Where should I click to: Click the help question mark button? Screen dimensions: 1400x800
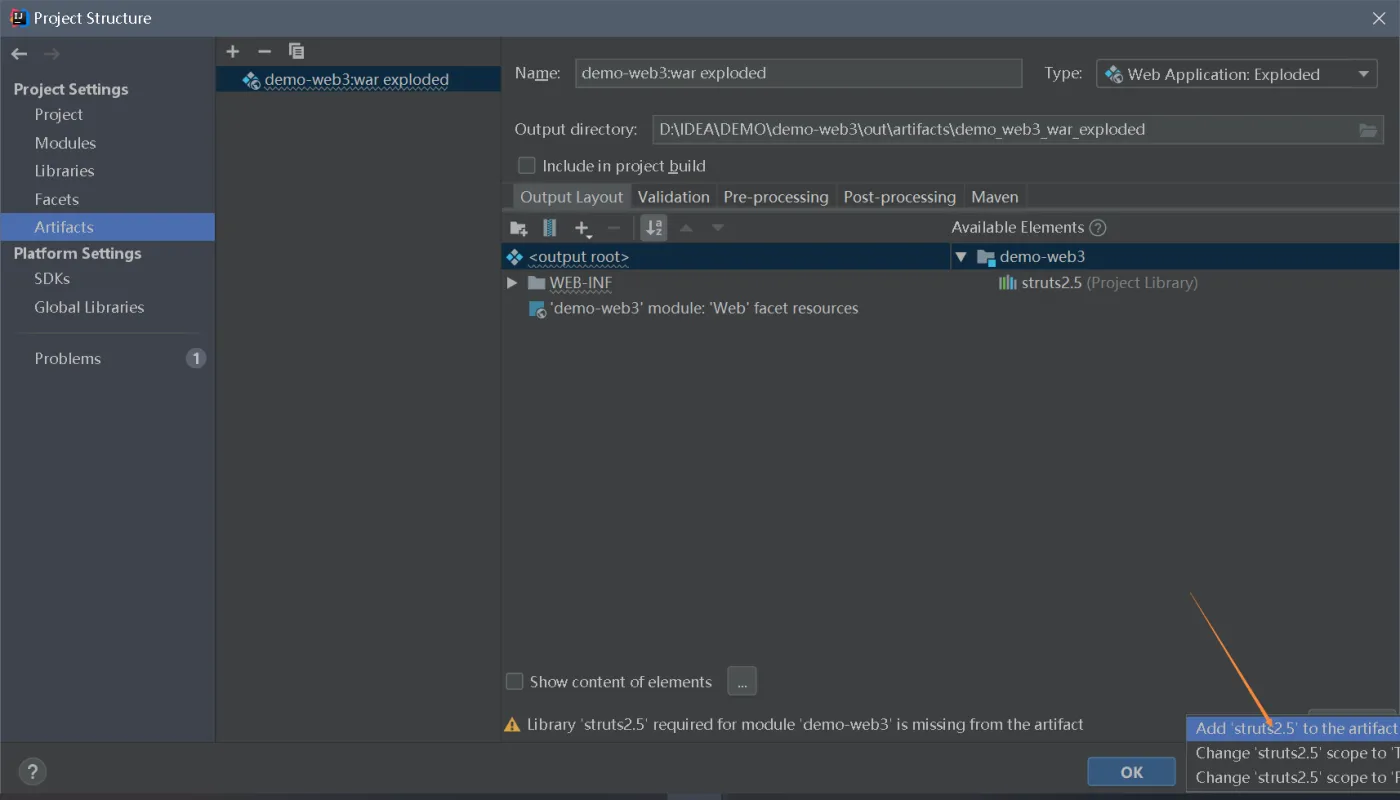(33, 772)
